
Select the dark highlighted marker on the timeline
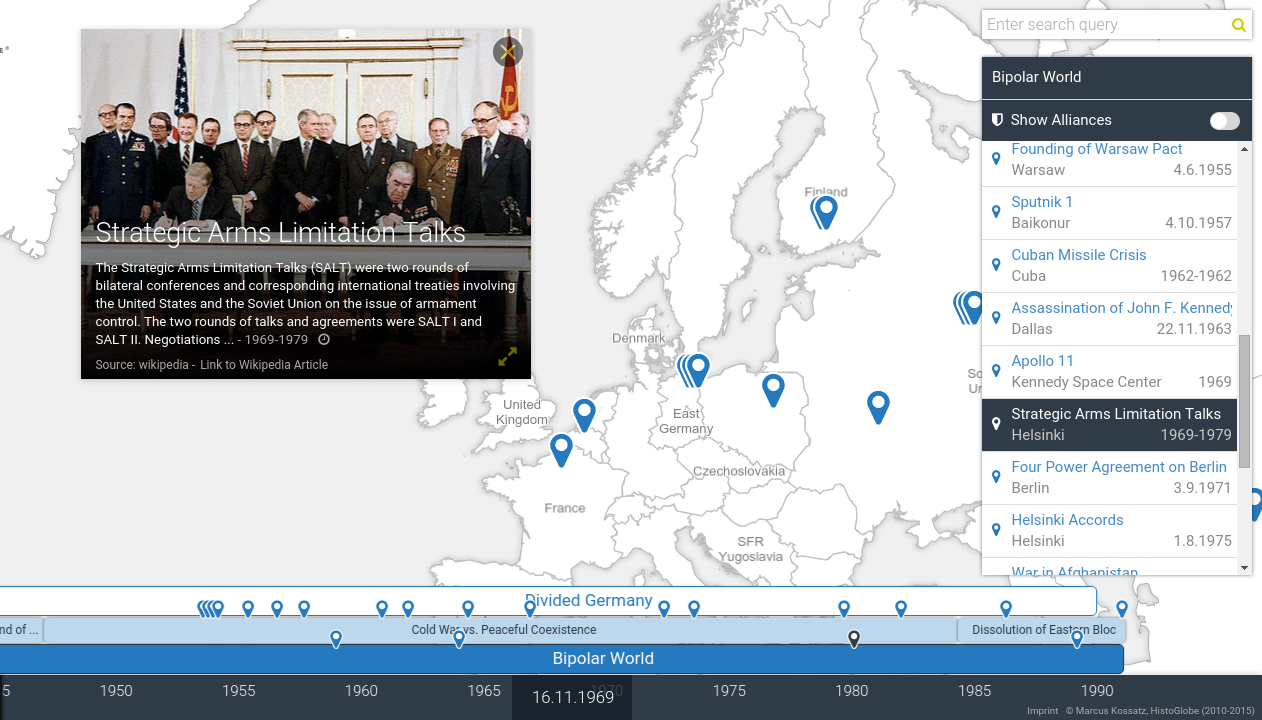[854, 639]
